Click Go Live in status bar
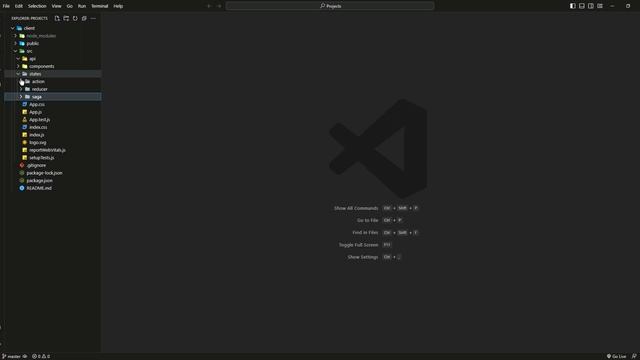 pyautogui.click(x=616, y=356)
